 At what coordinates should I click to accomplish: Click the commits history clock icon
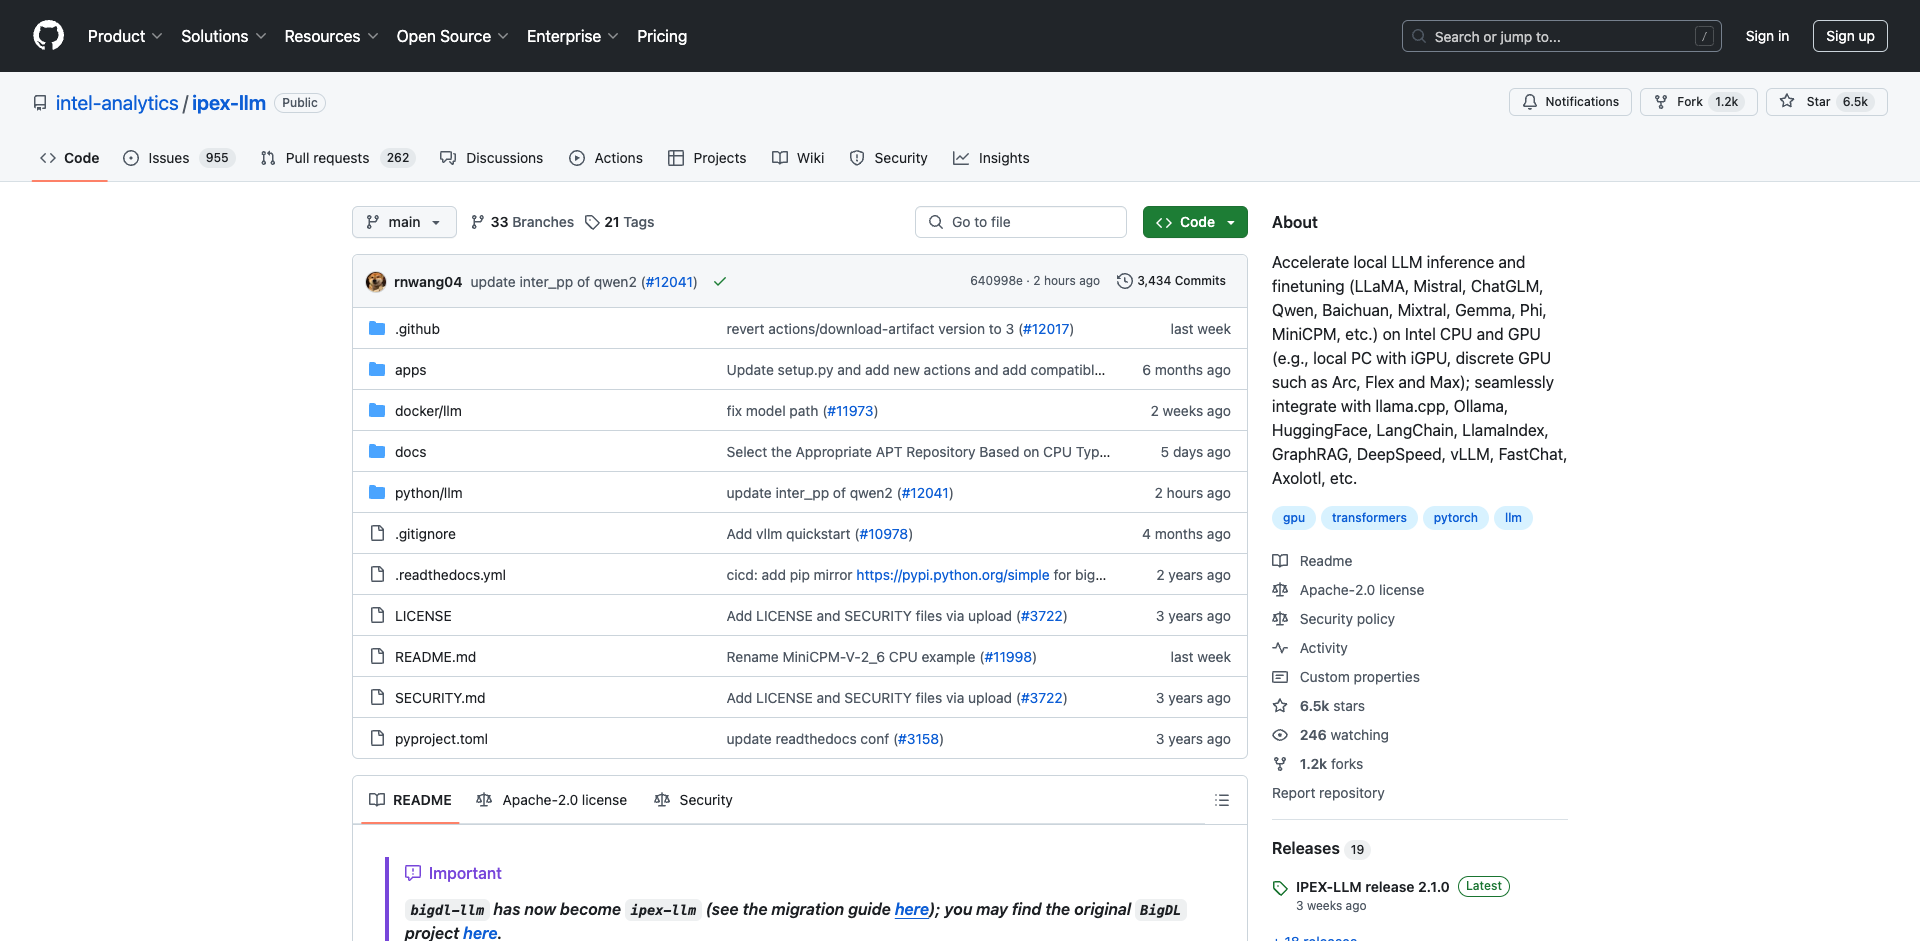[x=1125, y=281]
